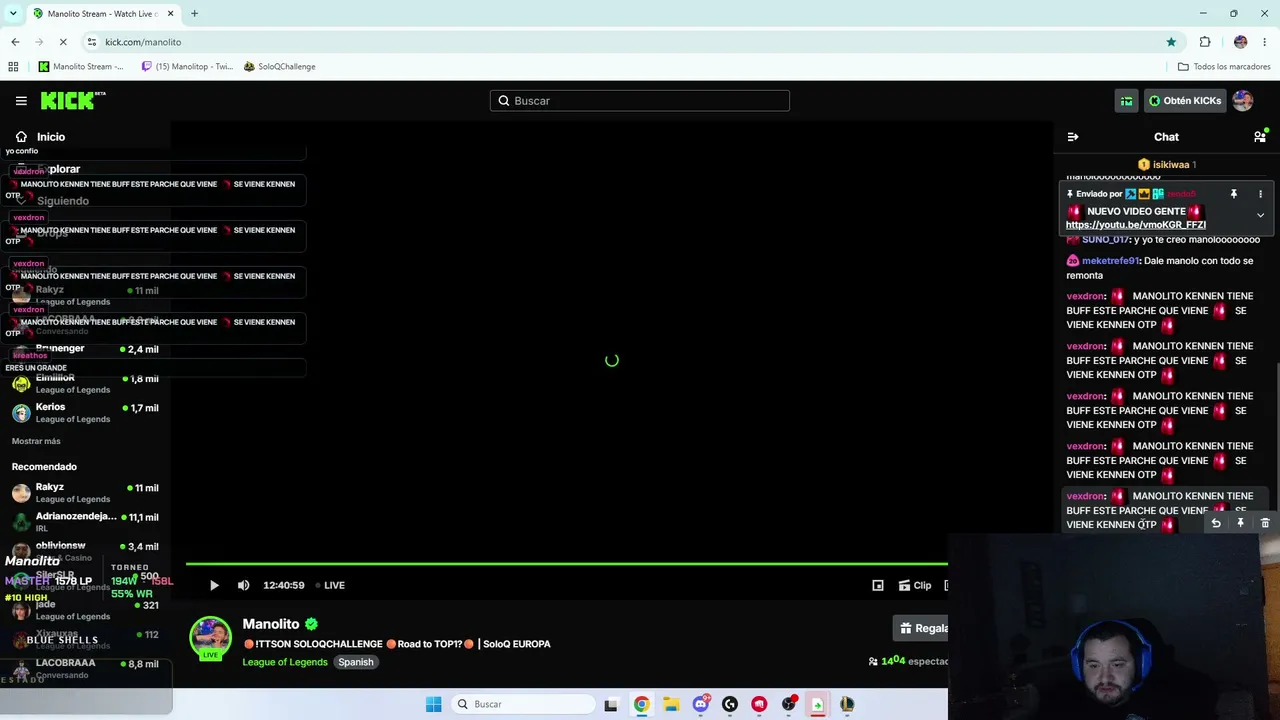This screenshot has width=1280, height=720.
Task: Click the green stream progress bar
Action: pos(566,564)
